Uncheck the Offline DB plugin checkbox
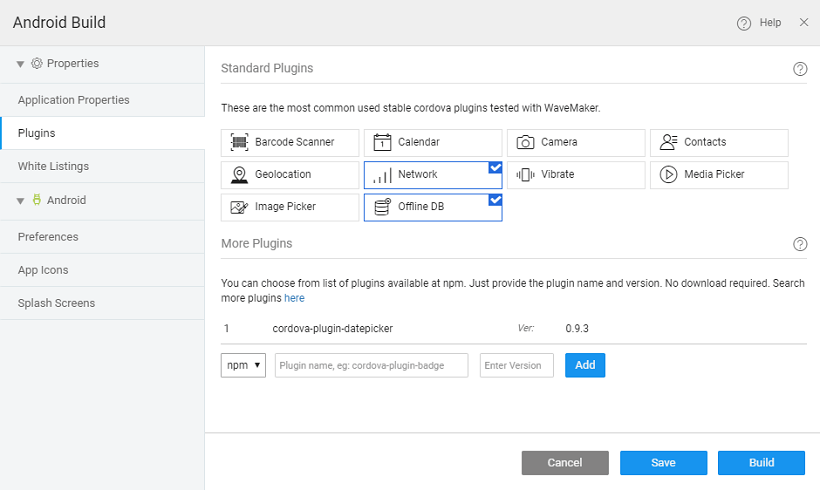Viewport: 820px width, 490px height. point(495,201)
